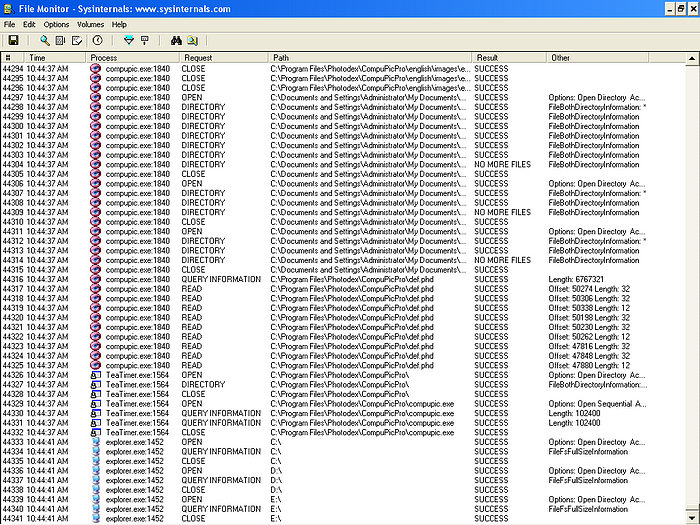The height and width of the screenshot is (525, 700).
Task: Click explorer icon on row 44333
Action: tap(96, 442)
